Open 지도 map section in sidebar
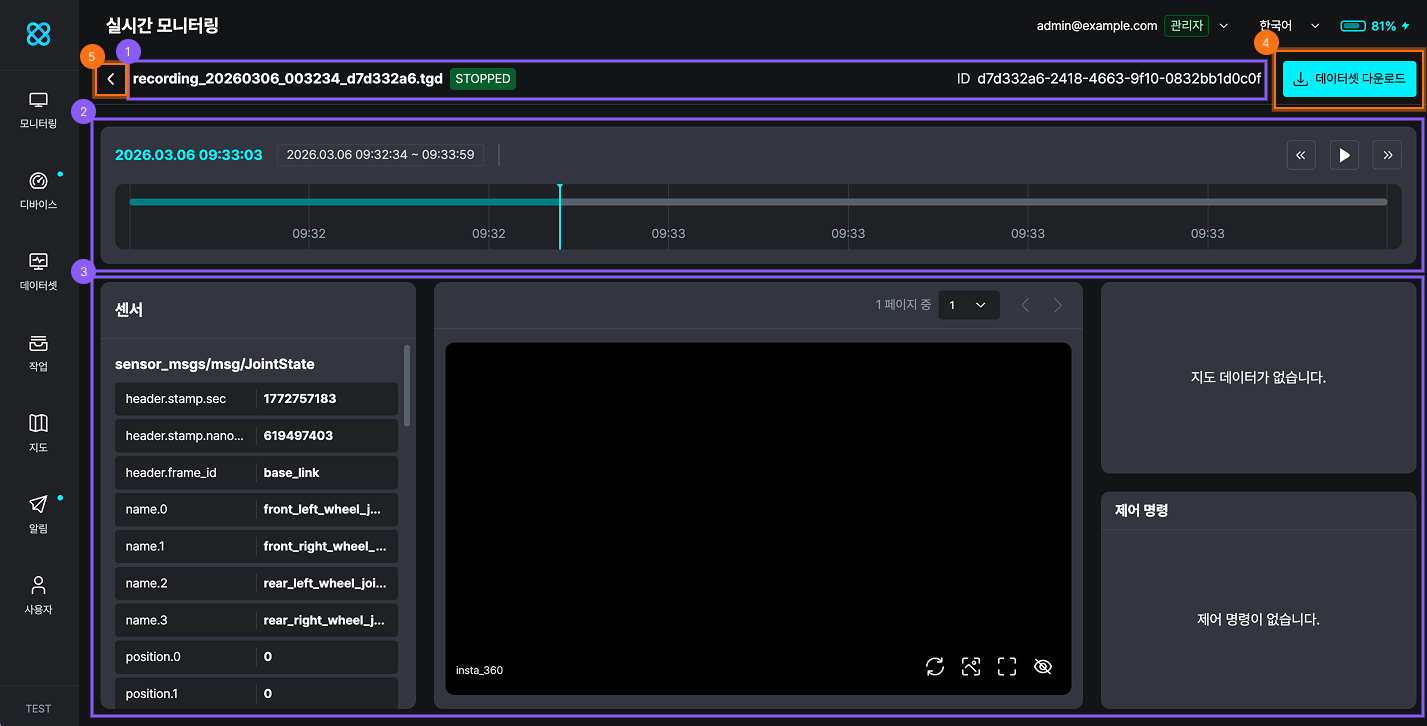Viewport: 1427px width, 726px height. pos(38,434)
